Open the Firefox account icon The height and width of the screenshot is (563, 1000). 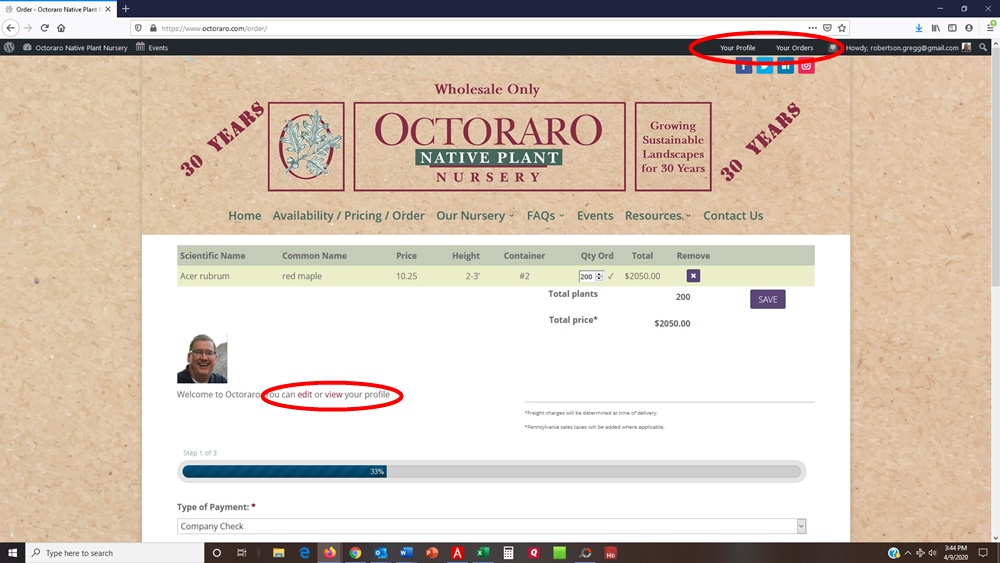click(969, 28)
